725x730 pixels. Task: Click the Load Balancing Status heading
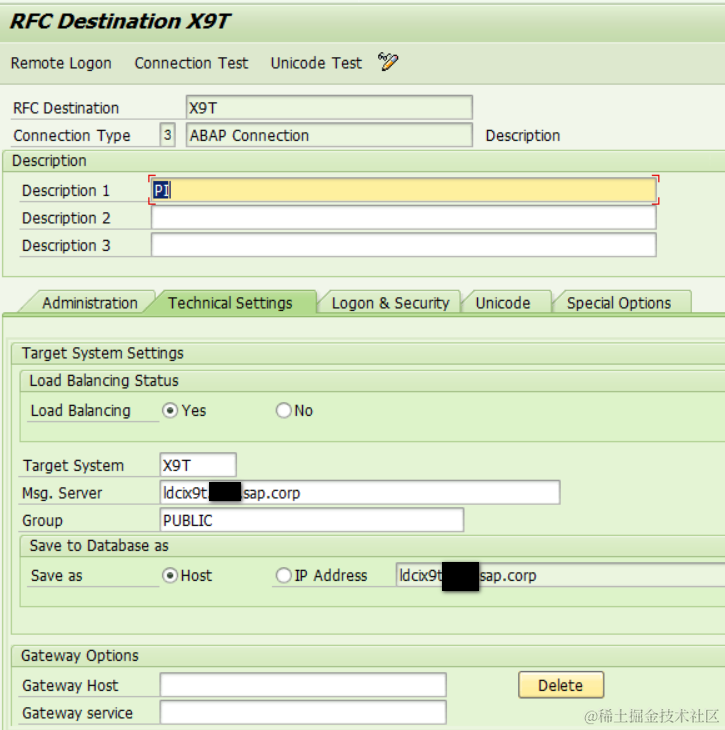coord(104,380)
